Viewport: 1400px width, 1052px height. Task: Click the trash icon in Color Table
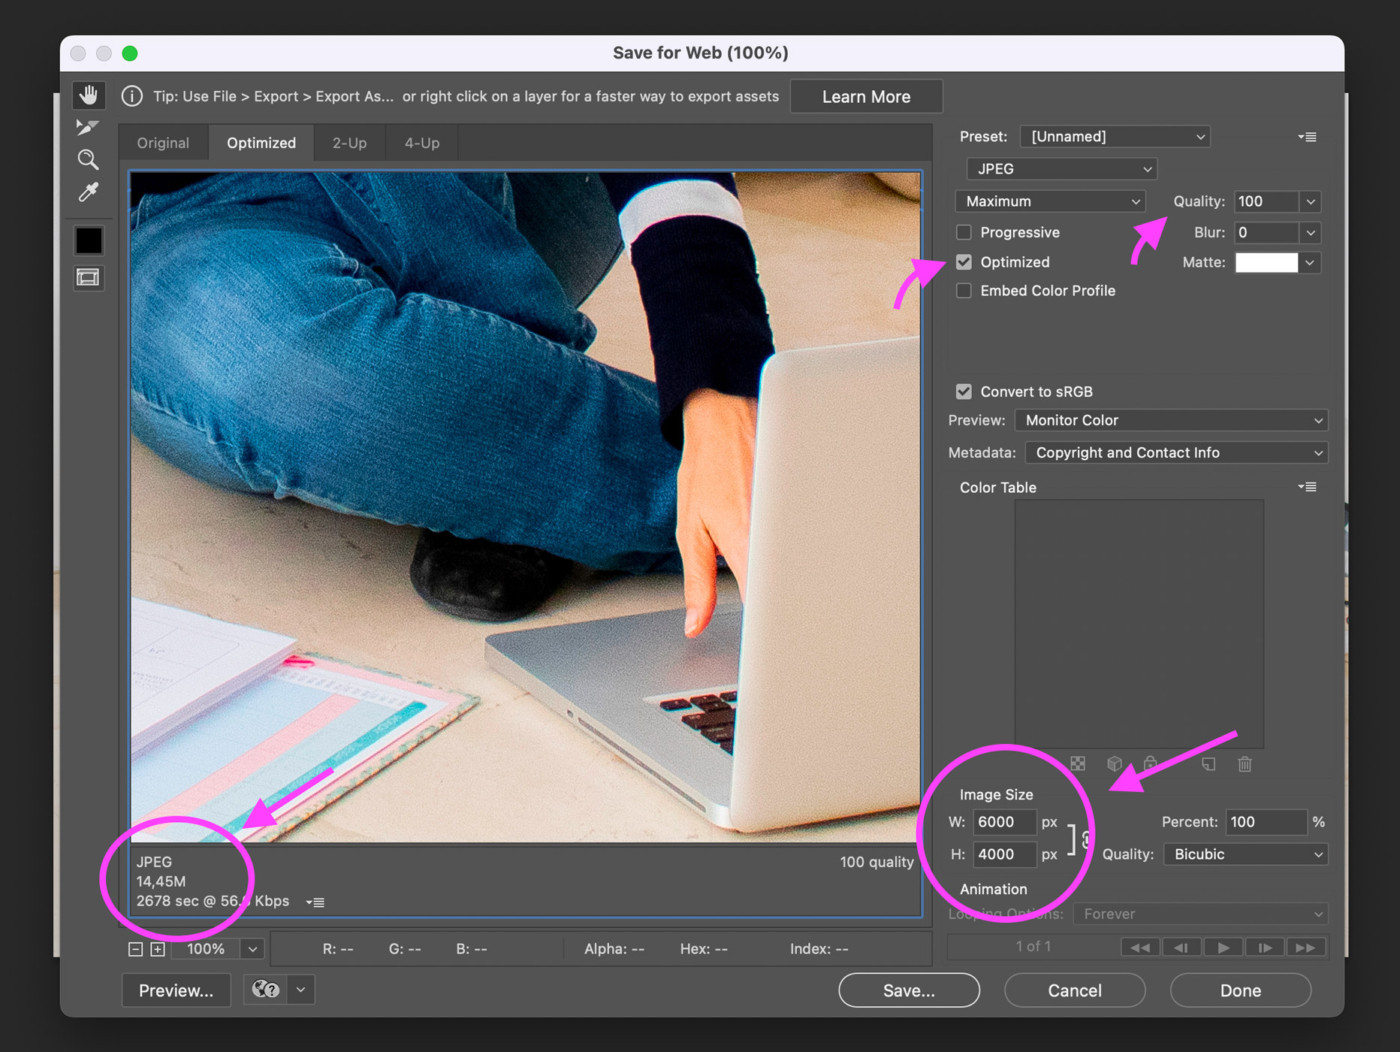pyautogui.click(x=1244, y=764)
